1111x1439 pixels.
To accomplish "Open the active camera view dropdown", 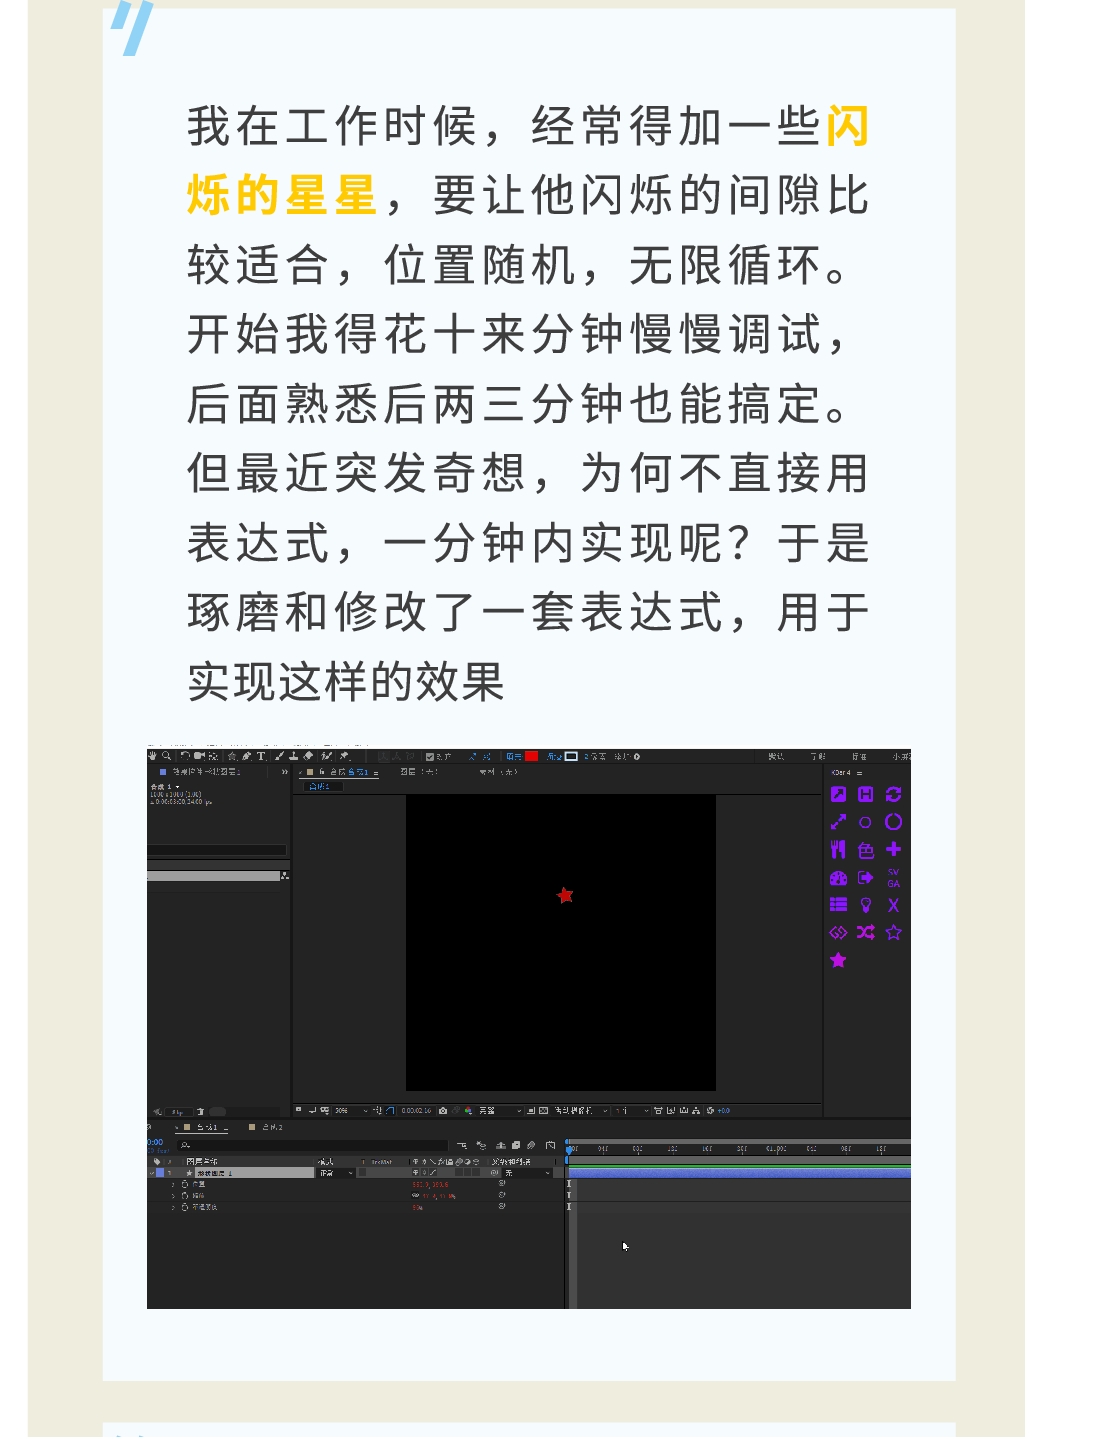I will click(581, 1111).
